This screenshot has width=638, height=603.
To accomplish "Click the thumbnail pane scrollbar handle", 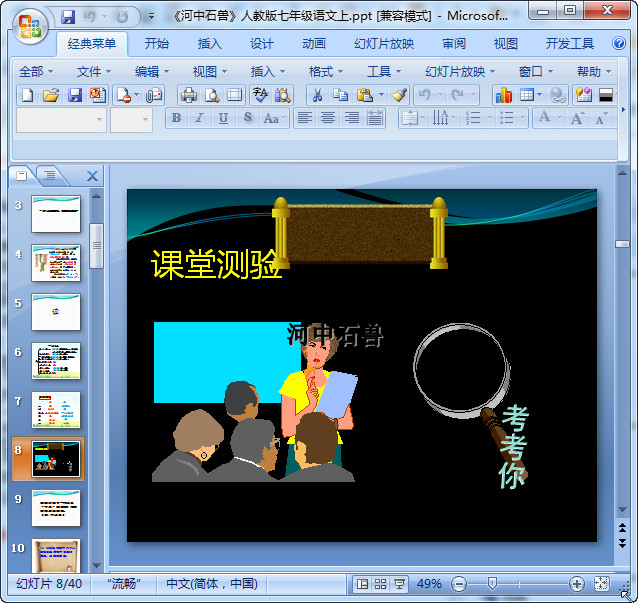I will tap(96, 245).
